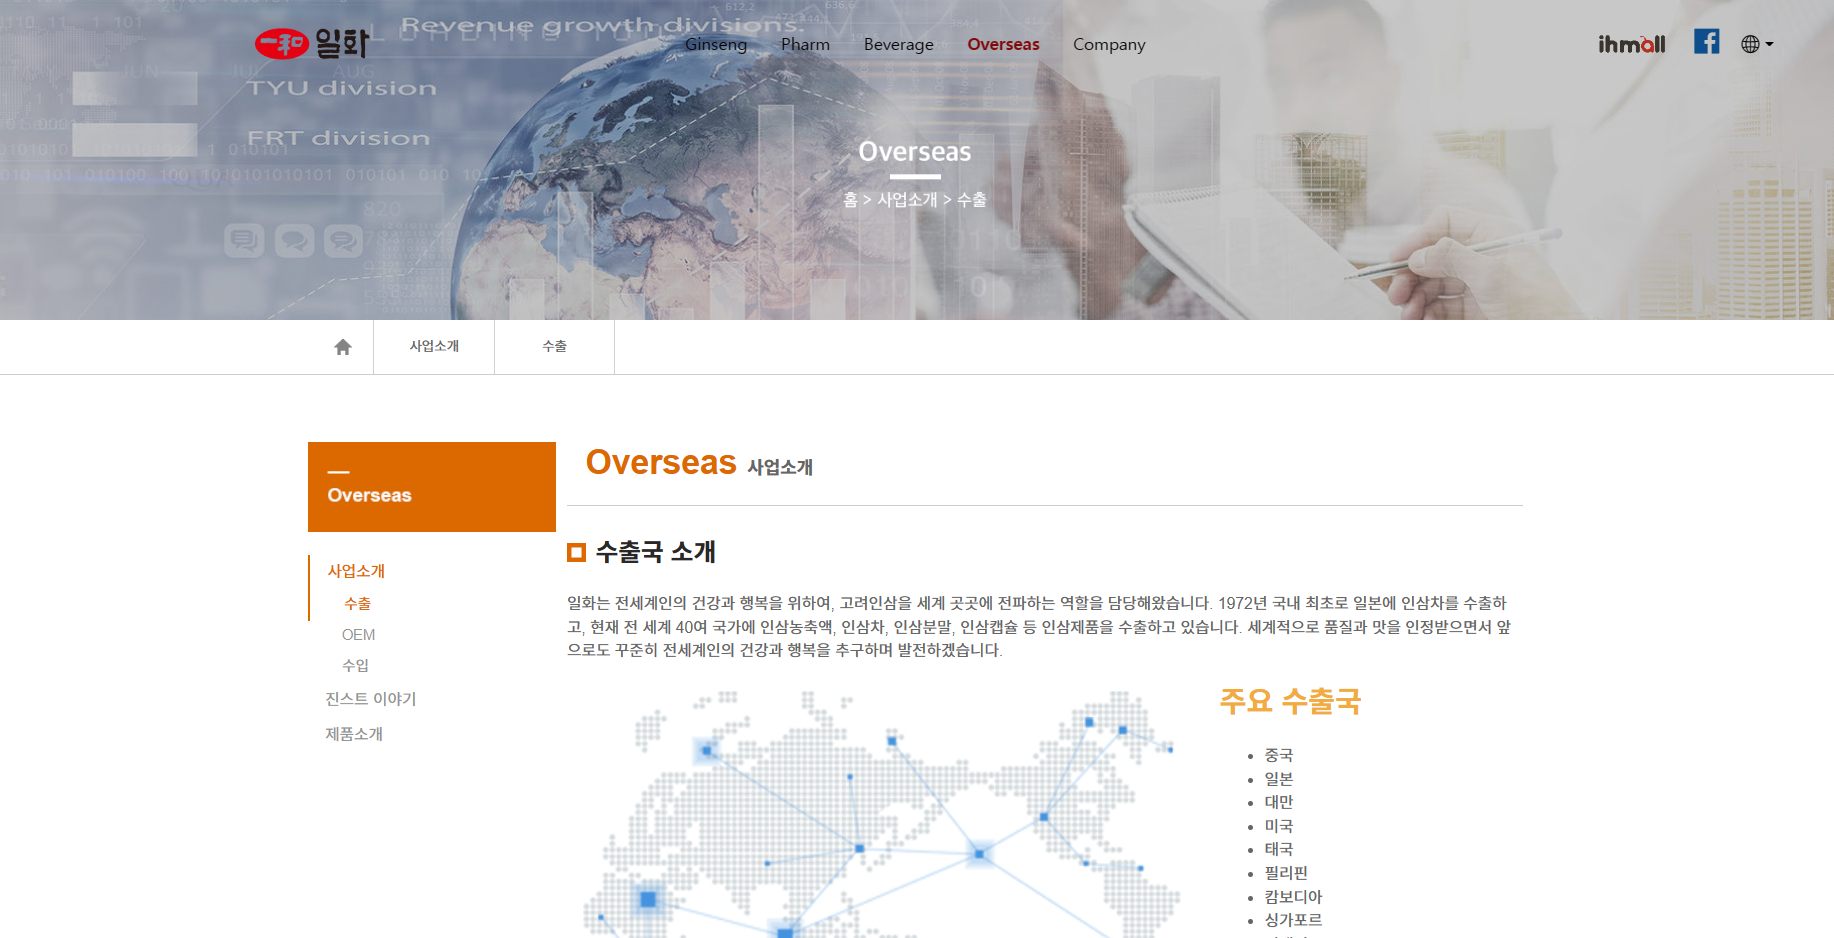Click the orange Overseas sidebar header
Viewport: 1834px width, 938px height.
[x=432, y=487]
